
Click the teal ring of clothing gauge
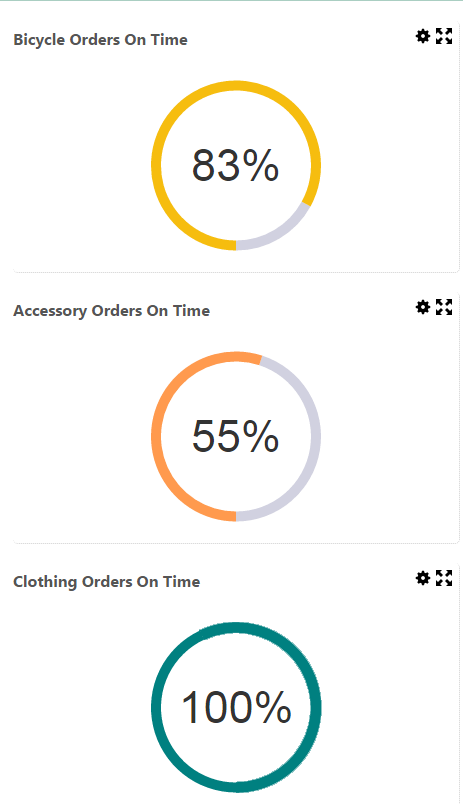point(156,707)
